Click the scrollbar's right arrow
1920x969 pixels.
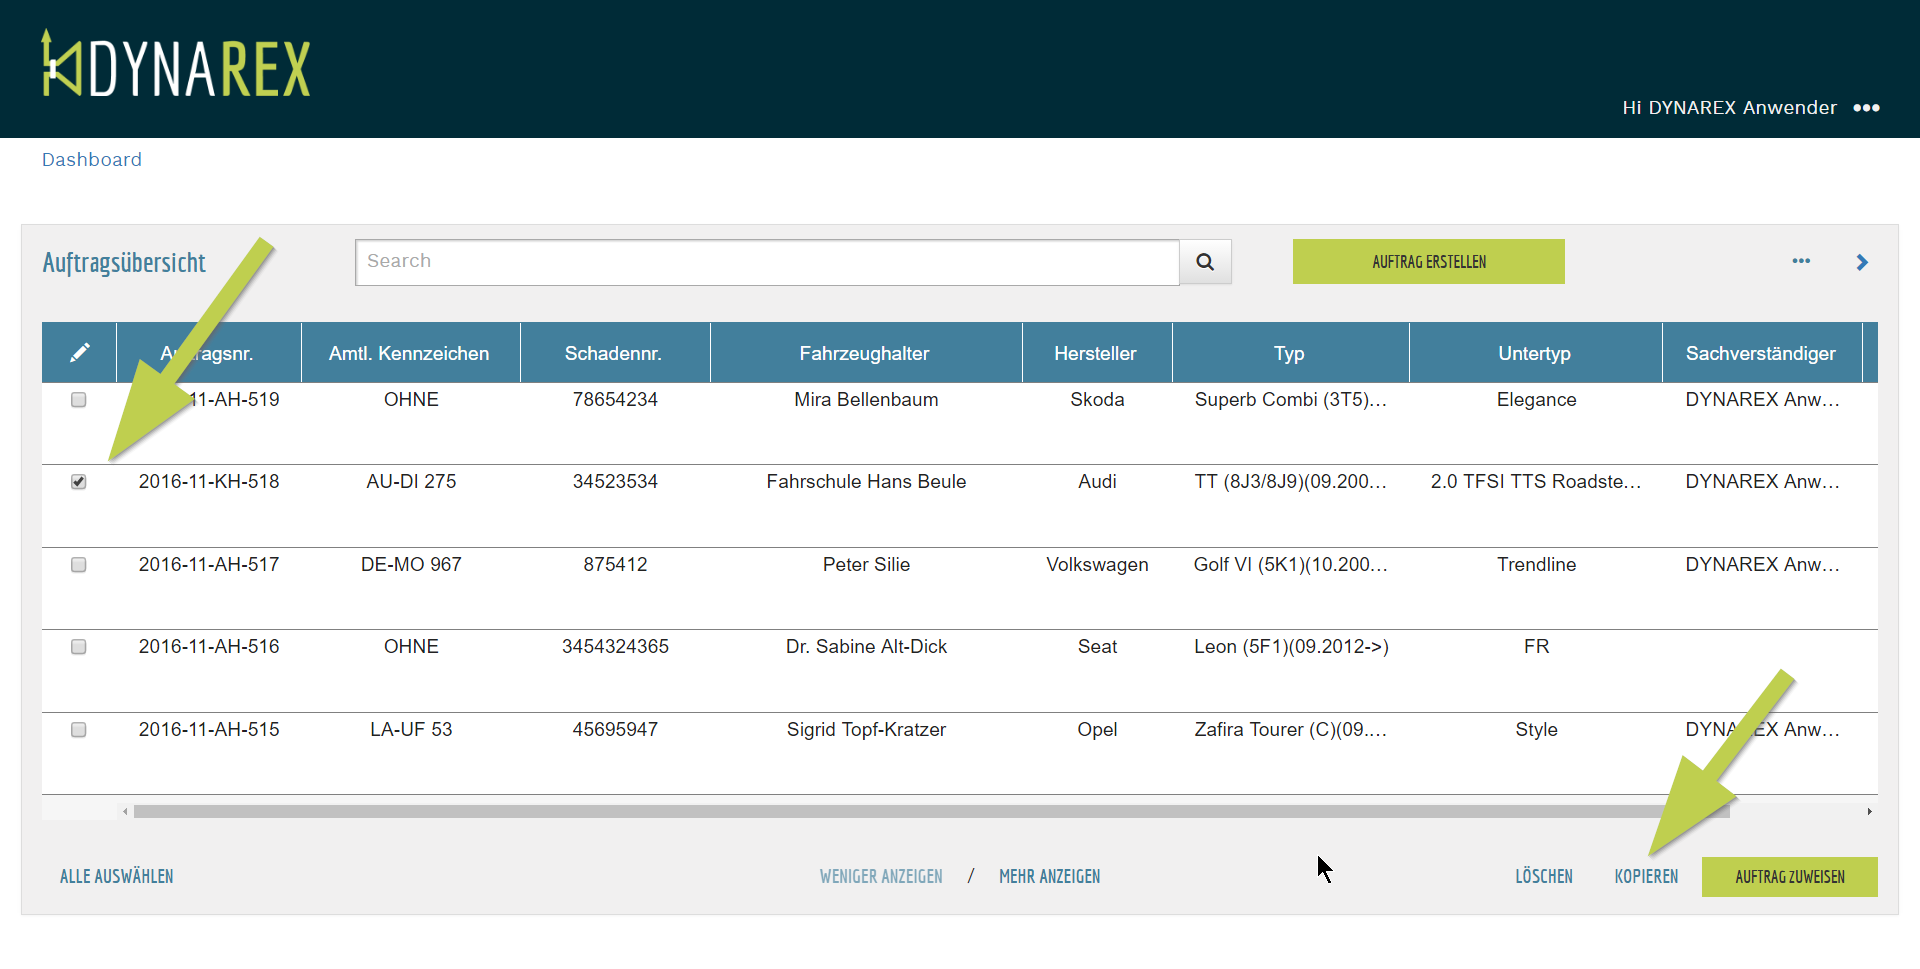point(1869,812)
